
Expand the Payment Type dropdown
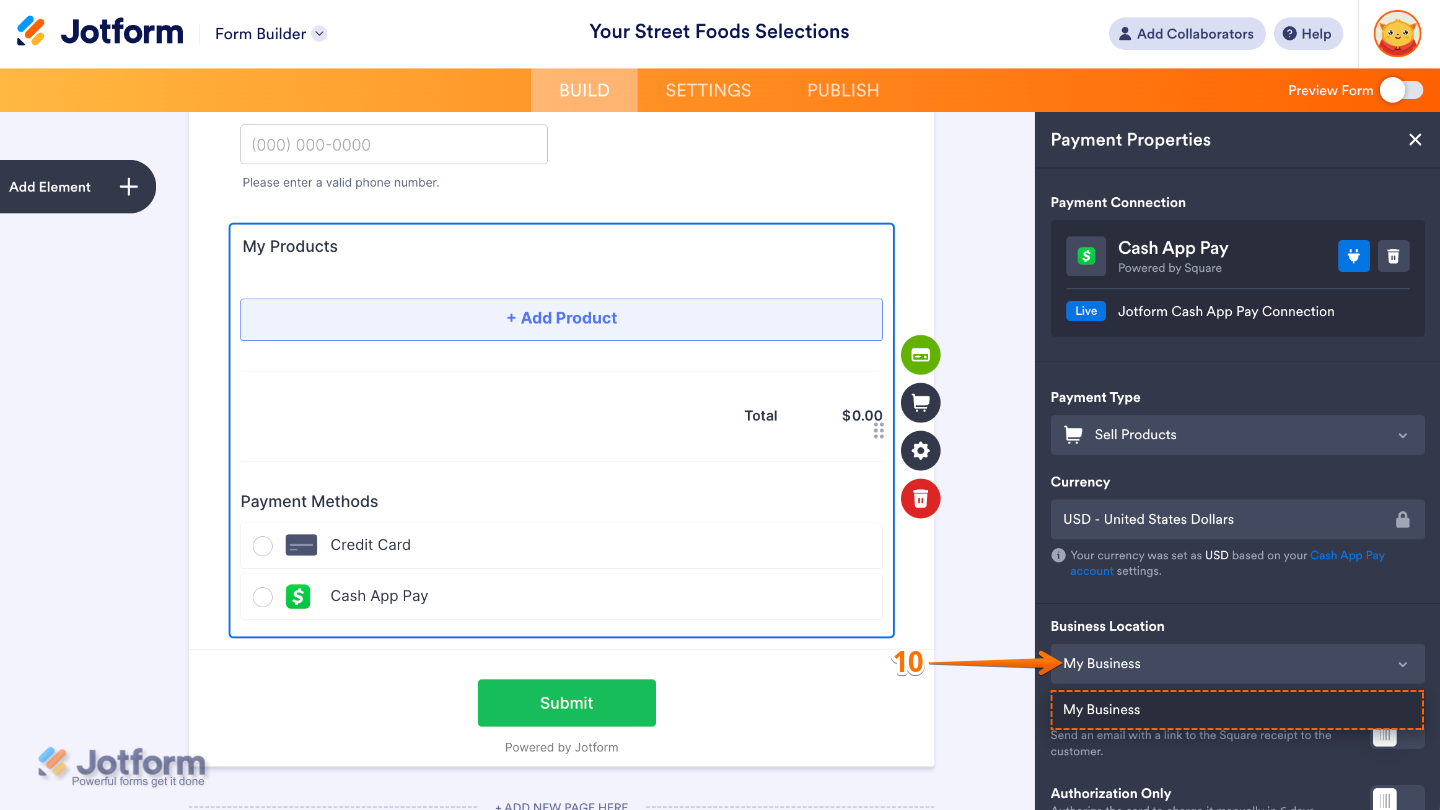pyautogui.click(x=1237, y=435)
